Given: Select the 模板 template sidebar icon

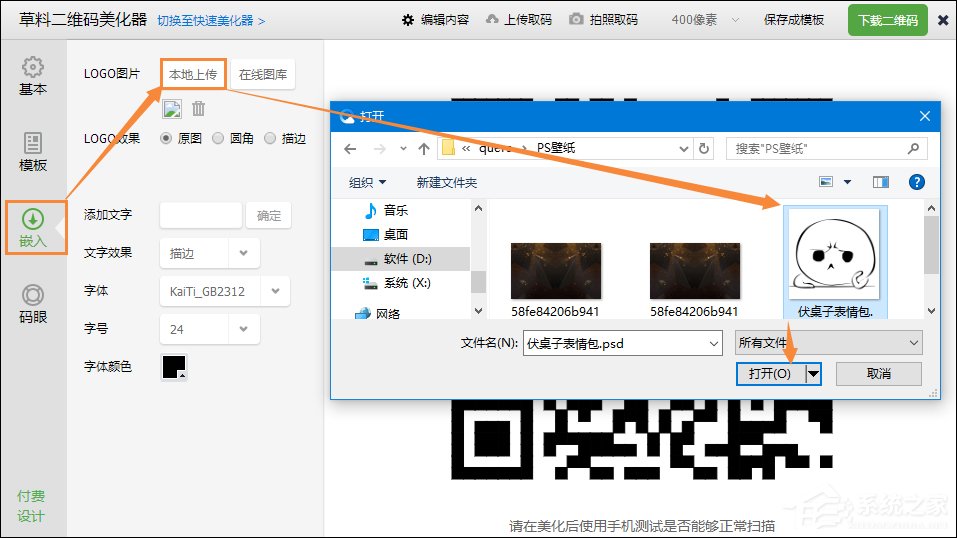Looking at the screenshot, I should pos(33,152).
